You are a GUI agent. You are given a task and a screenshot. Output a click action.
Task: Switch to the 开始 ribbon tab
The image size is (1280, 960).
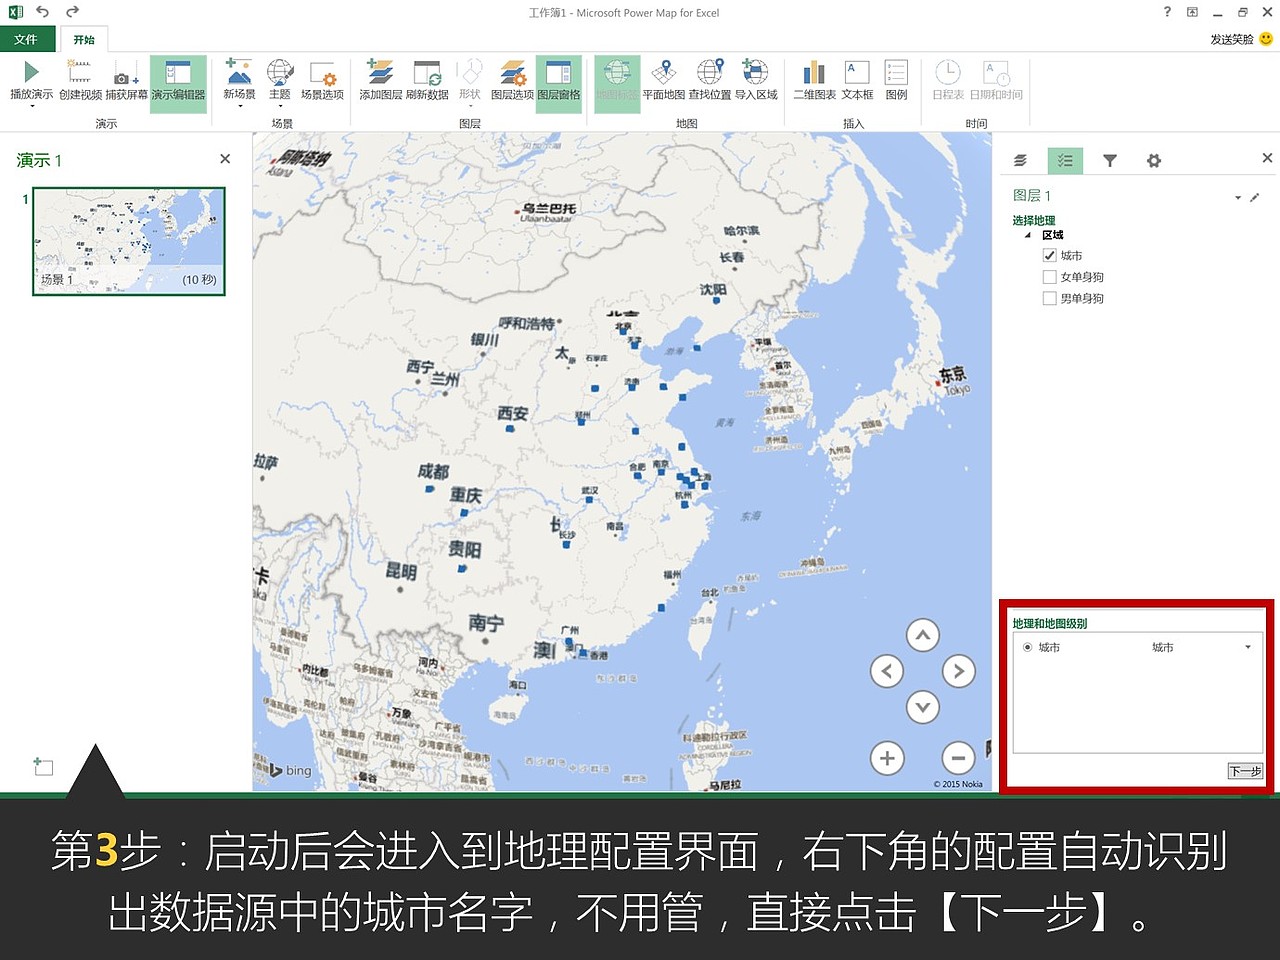click(84, 39)
